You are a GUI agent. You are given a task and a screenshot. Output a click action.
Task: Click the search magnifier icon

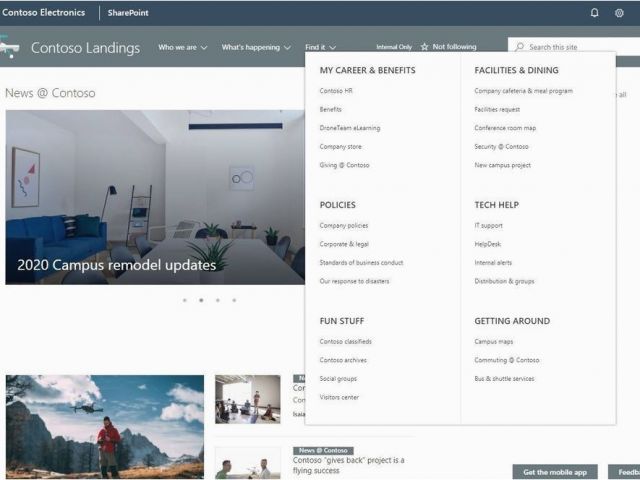[518, 47]
